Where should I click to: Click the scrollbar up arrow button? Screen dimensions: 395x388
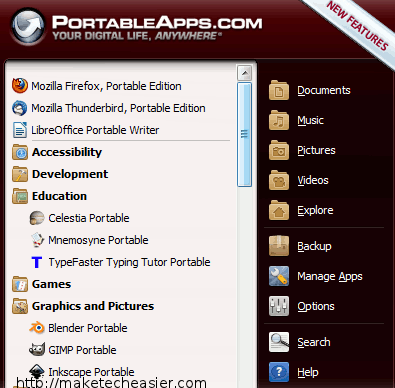[x=244, y=73]
